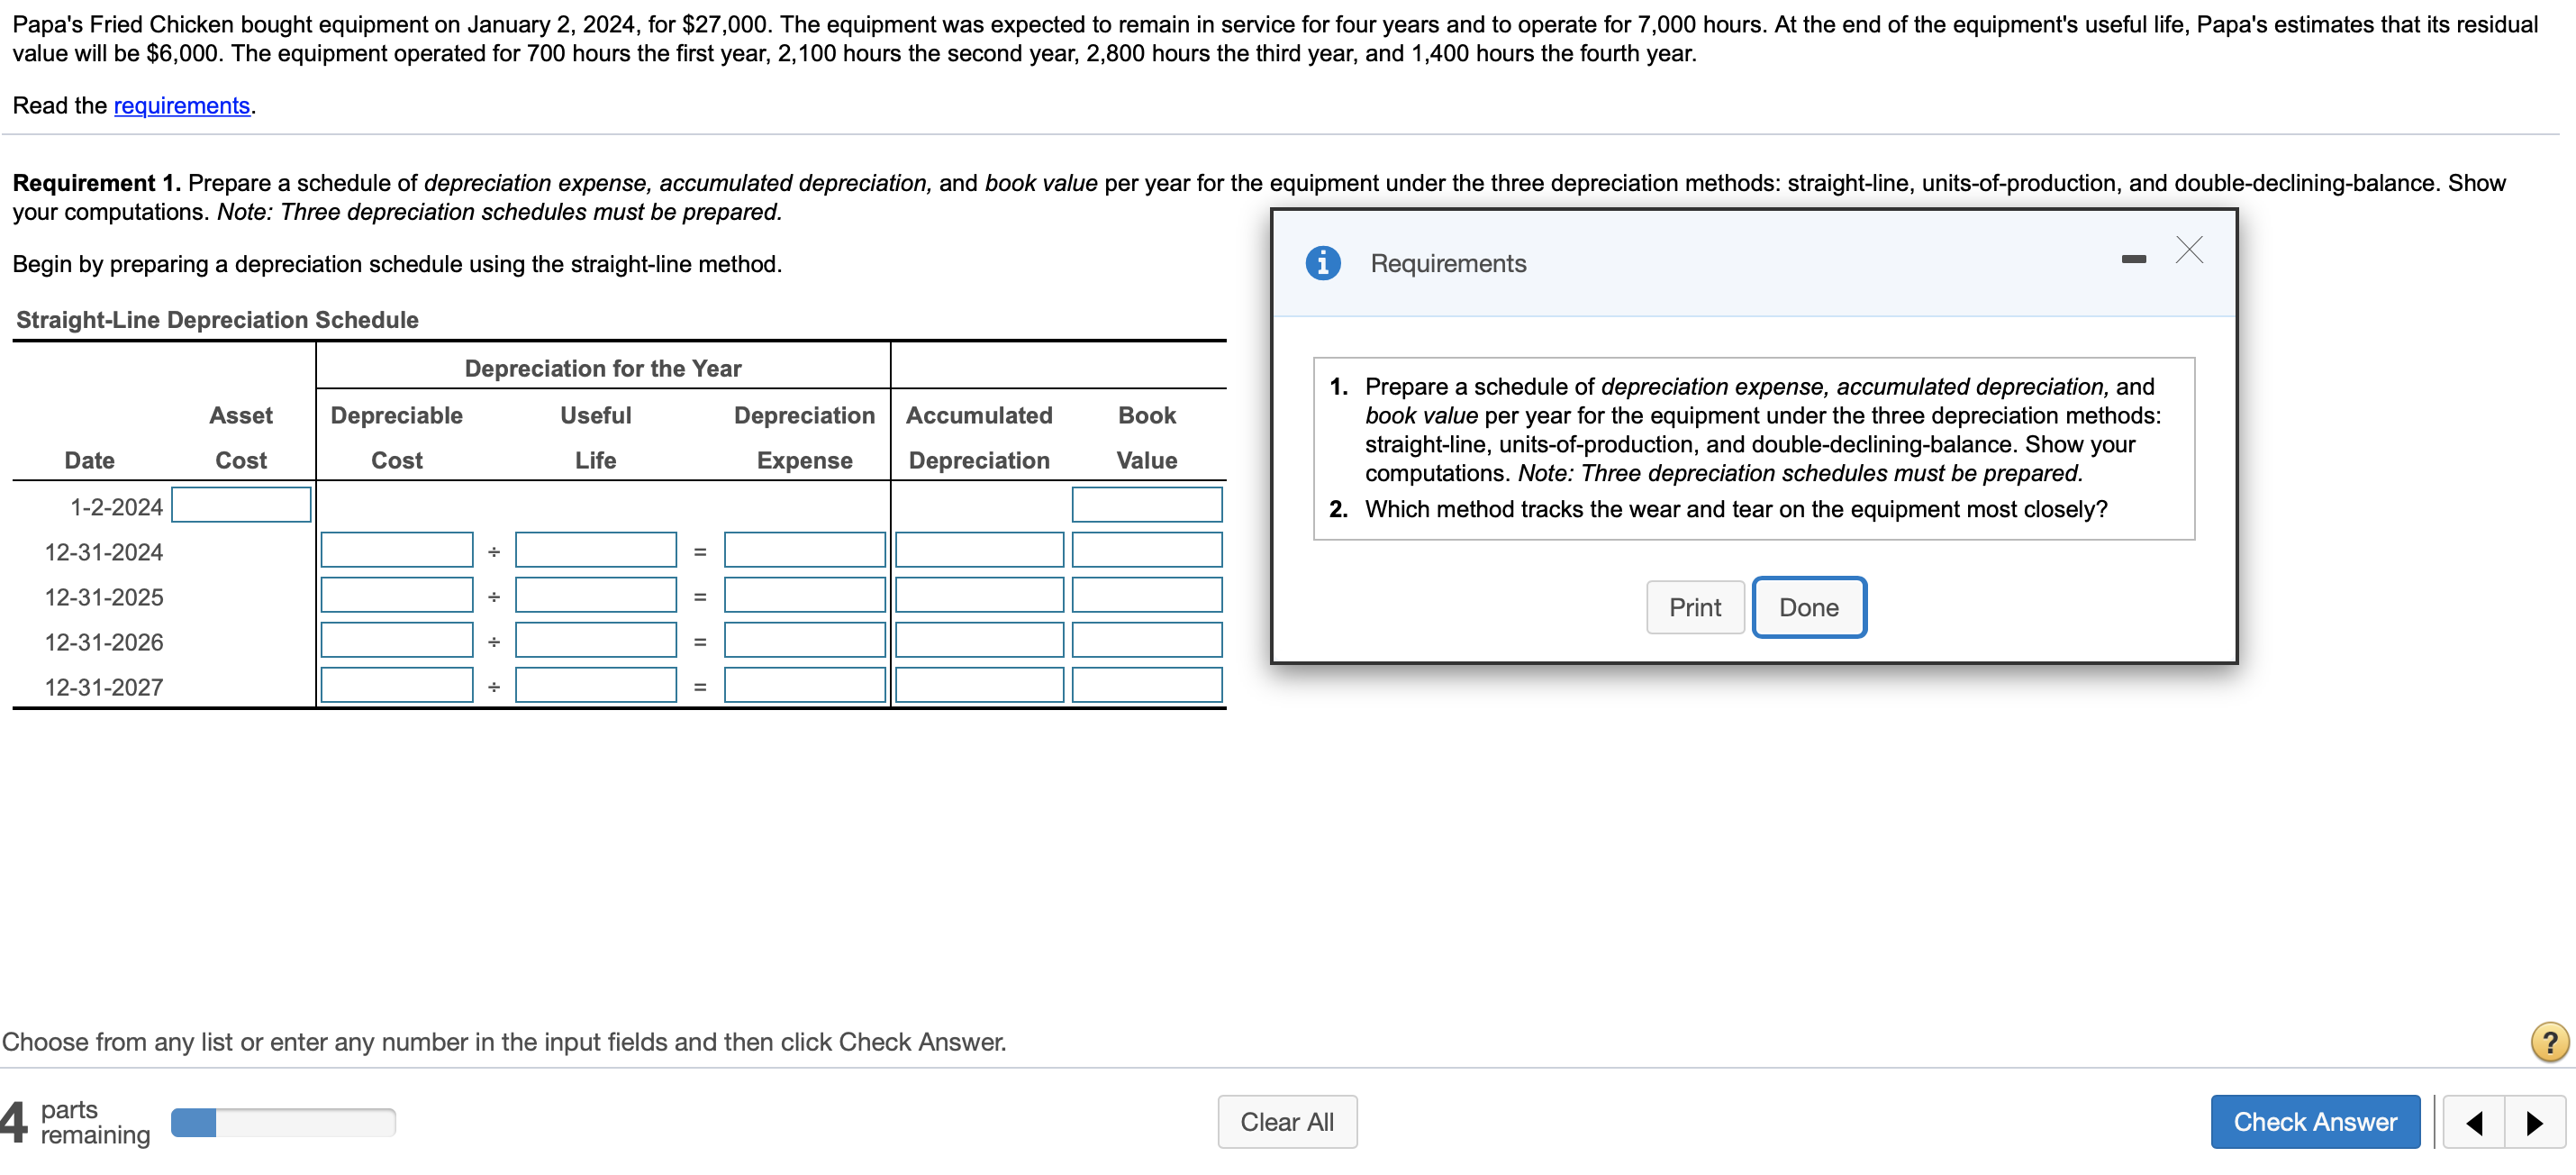Open the requirements link
Image resolution: width=2576 pixels, height=1175 pixels.
(182, 106)
